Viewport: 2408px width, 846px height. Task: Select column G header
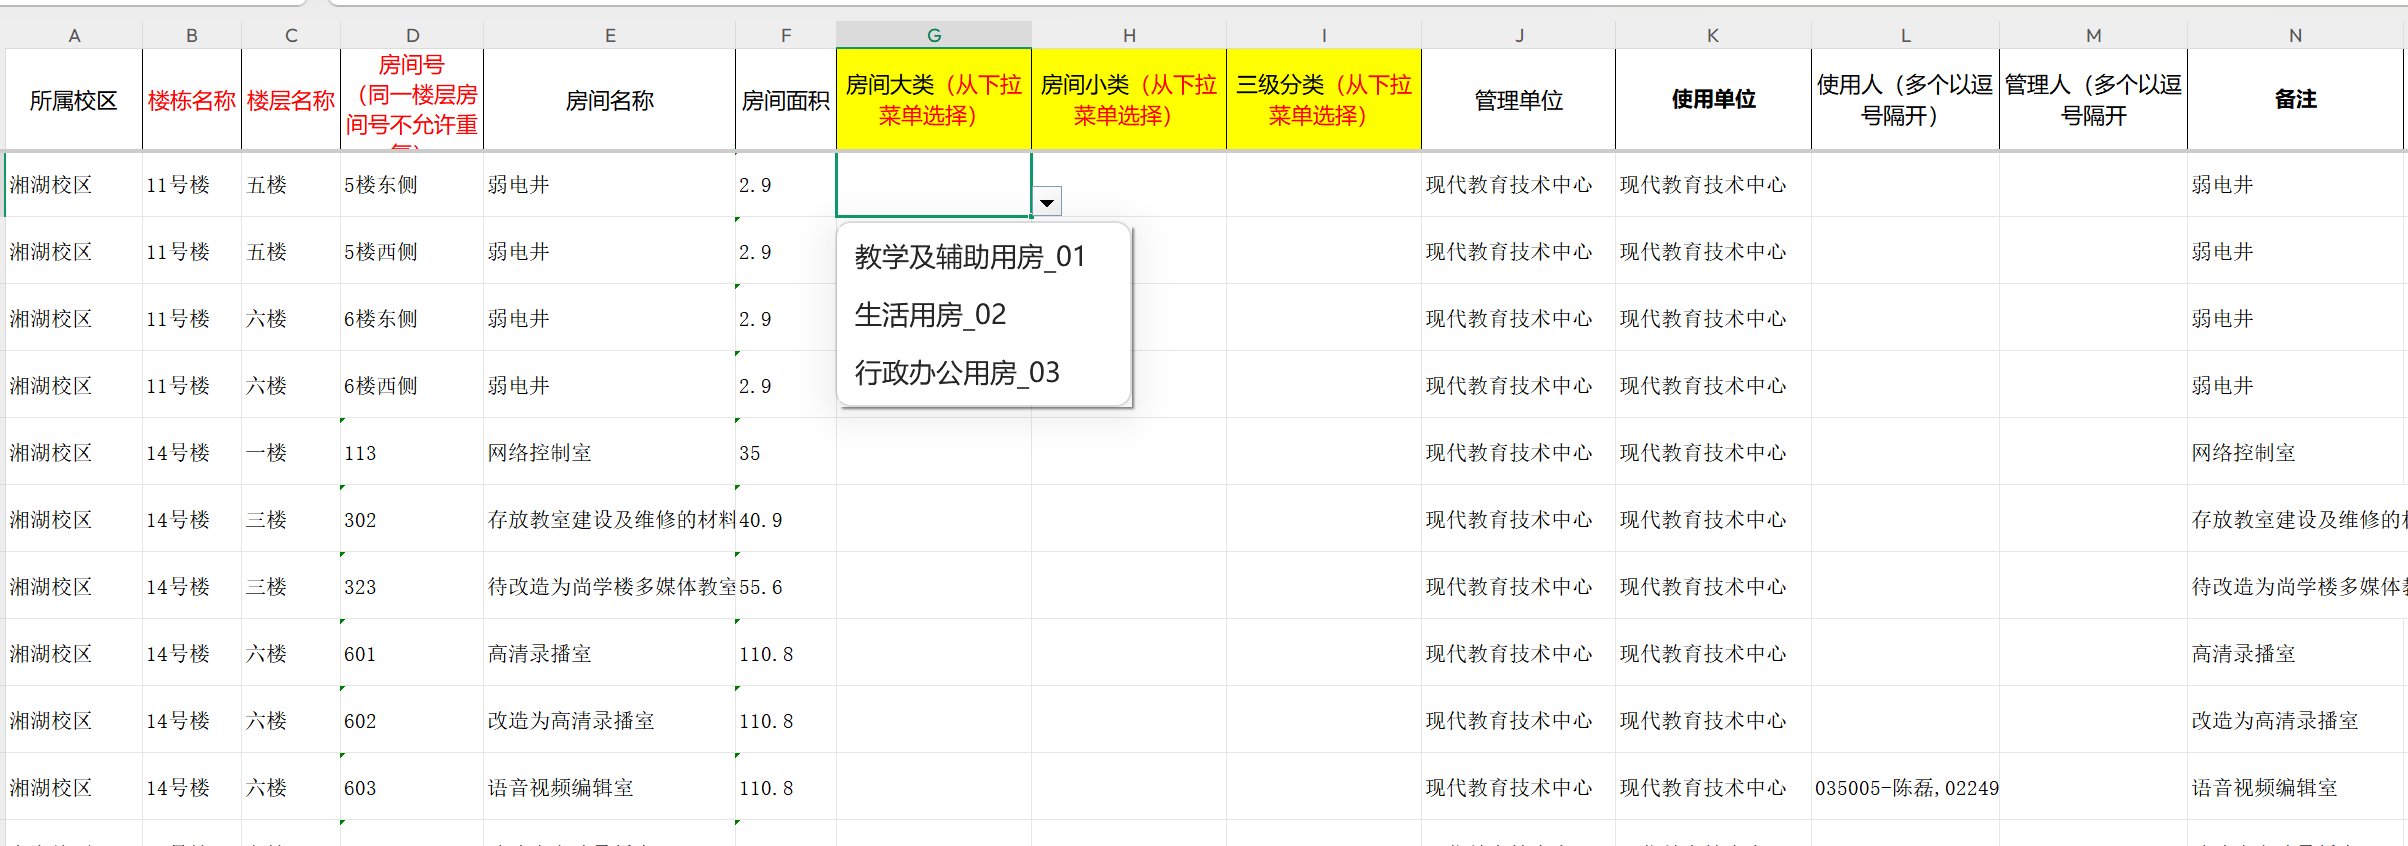pos(933,35)
